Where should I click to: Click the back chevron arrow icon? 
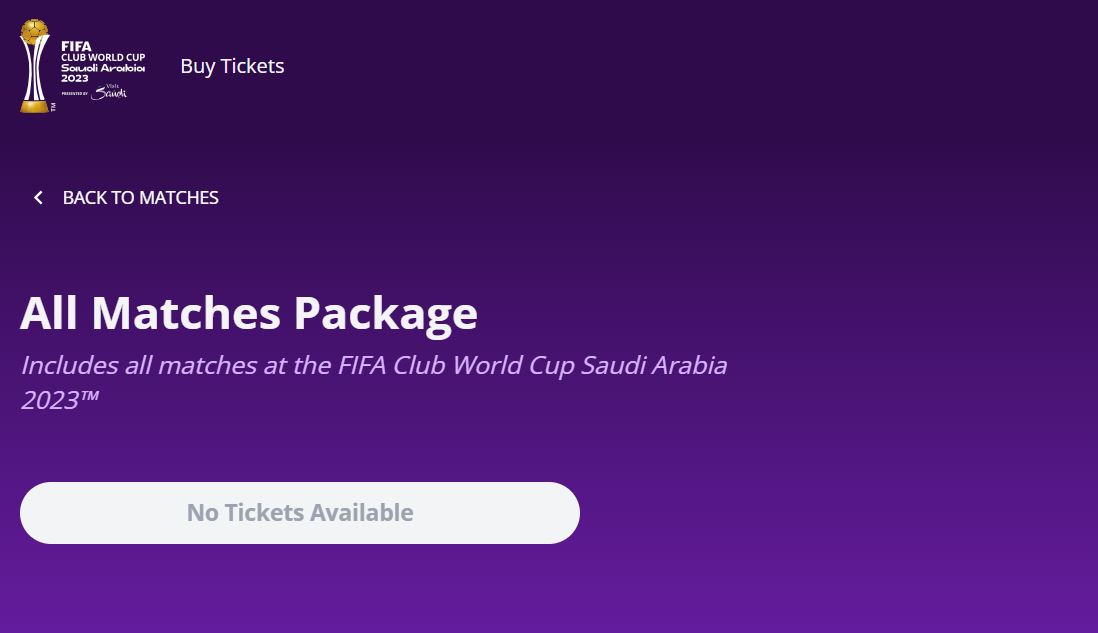click(x=39, y=197)
